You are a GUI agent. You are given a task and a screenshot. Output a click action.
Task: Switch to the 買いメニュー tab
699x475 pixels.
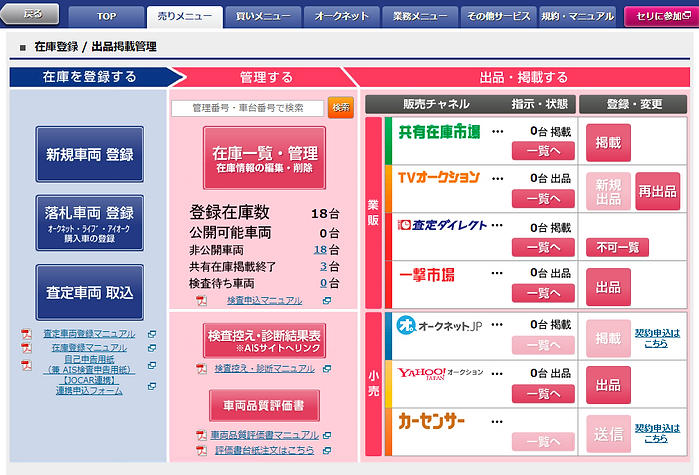(263, 16)
